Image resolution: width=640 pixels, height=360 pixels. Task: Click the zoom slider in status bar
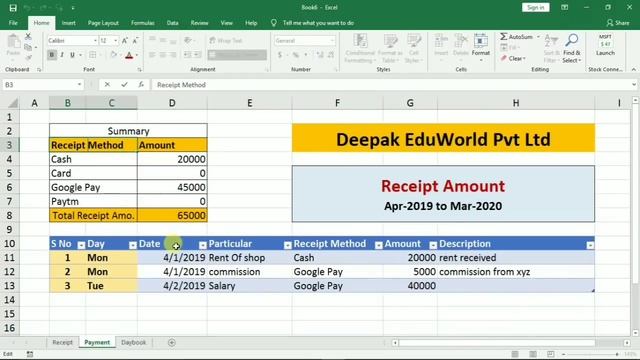[x=590, y=354]
